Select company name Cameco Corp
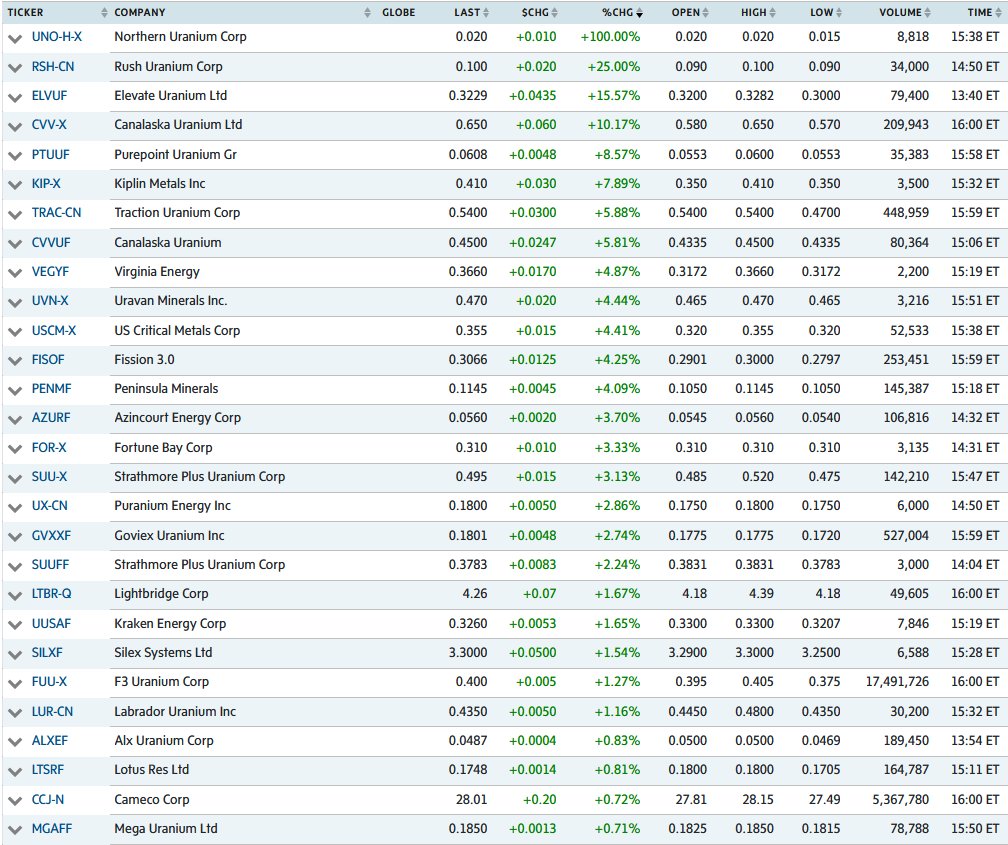 click(x=152, y=800)
